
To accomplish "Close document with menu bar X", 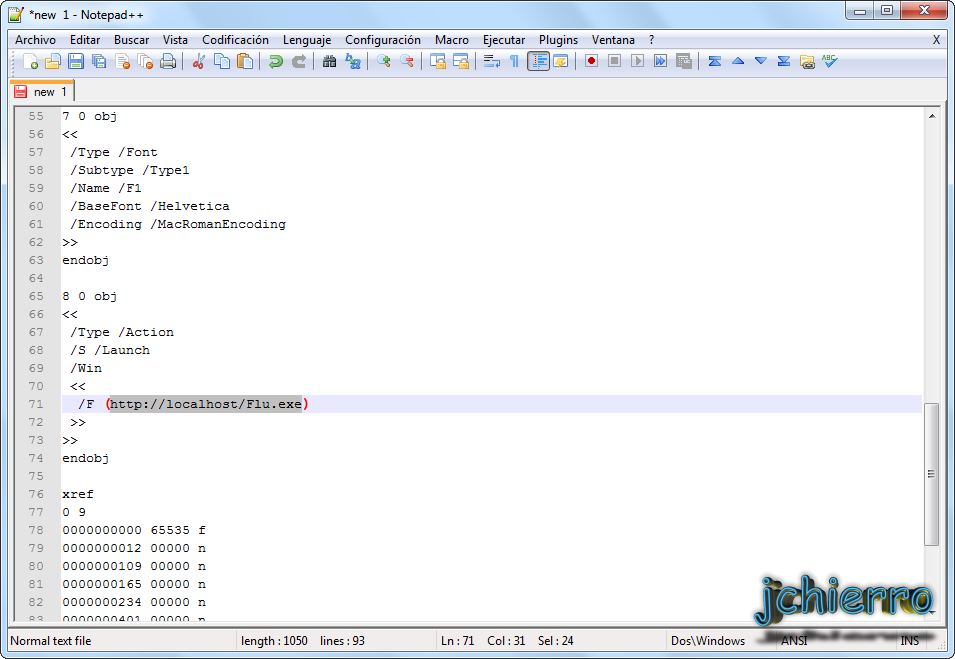I will (x=936, y=40).
